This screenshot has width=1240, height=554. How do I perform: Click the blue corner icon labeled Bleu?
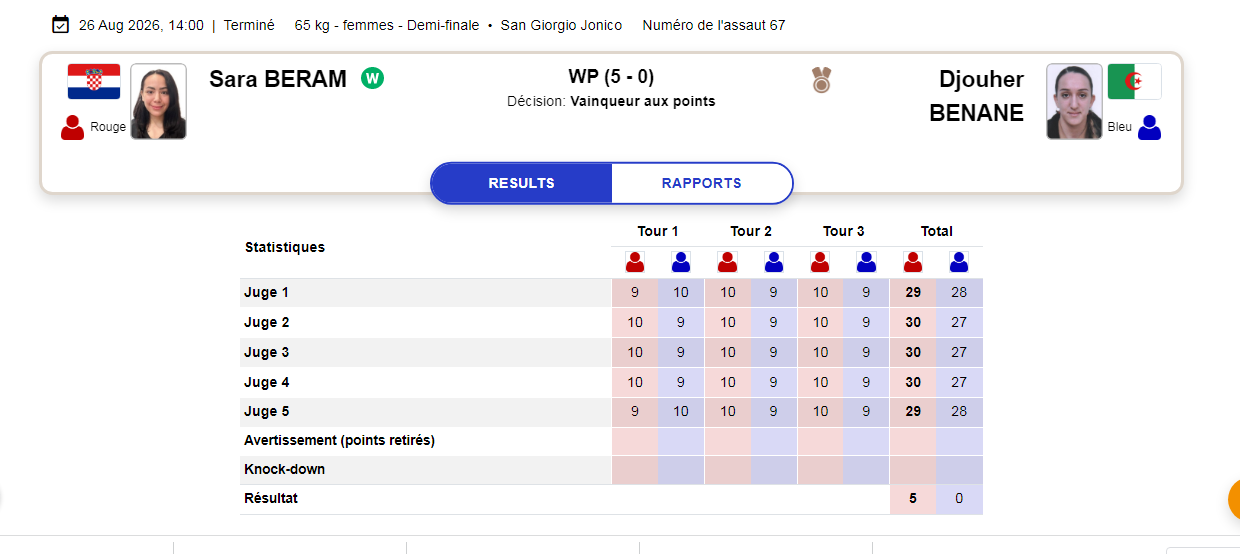pyautogui.click(x=1150, y=127)
